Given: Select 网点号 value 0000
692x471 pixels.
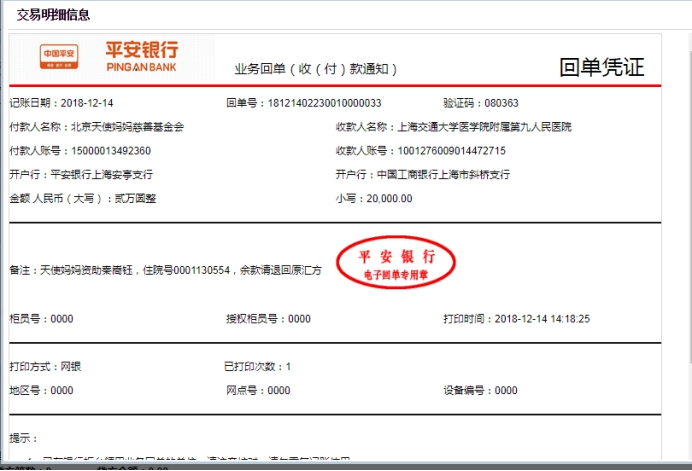Looking at the screenshot, I should [x=279, y=391].
